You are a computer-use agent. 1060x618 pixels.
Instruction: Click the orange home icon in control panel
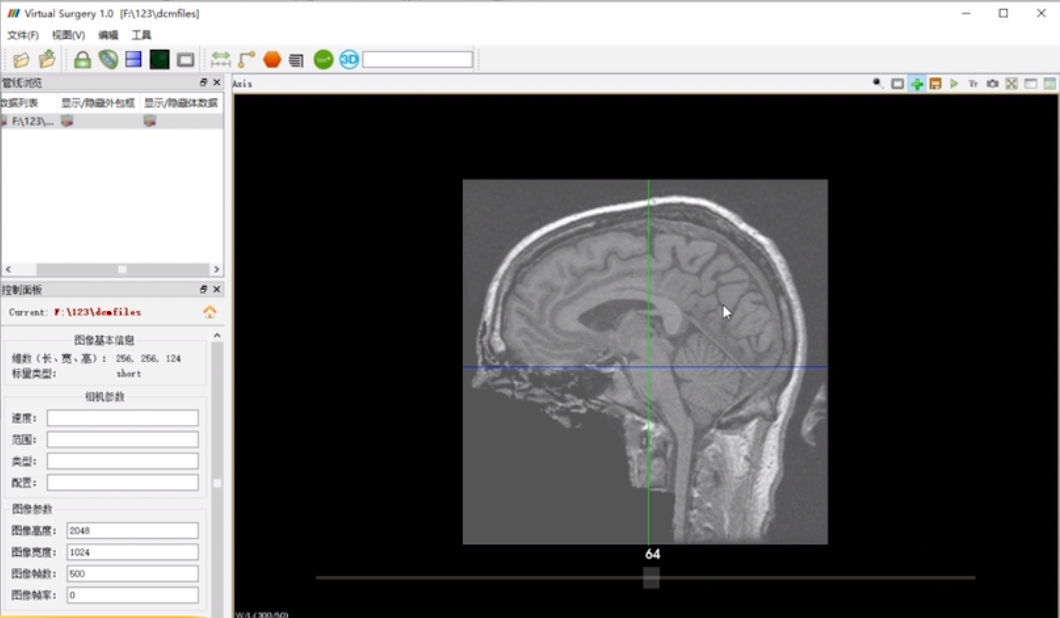coord(210,312)
